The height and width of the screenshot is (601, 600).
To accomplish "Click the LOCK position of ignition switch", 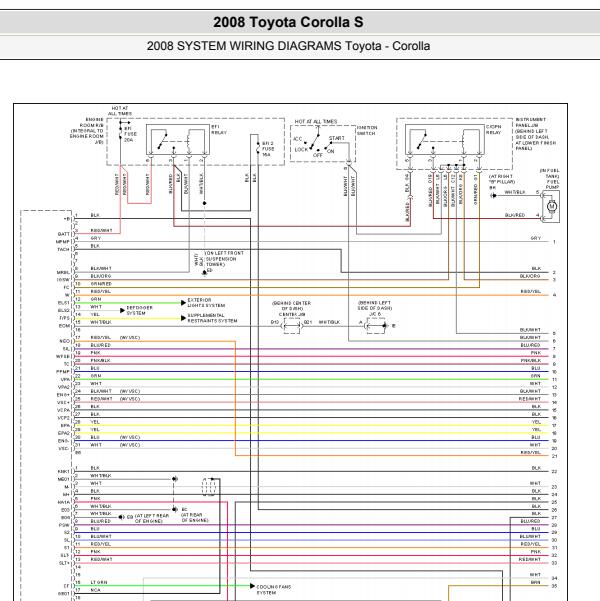I will tap(301, 149).
